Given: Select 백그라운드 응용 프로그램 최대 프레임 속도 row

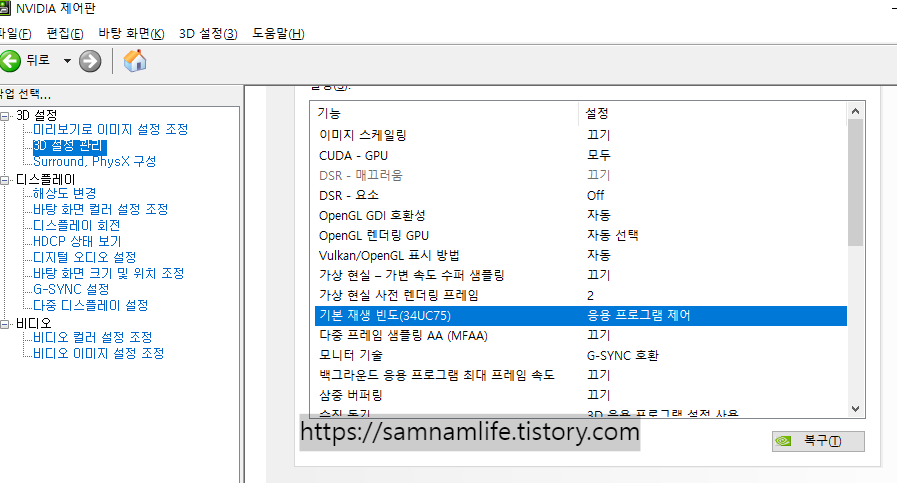Looking at the screenshot, I should pos(581,375).
